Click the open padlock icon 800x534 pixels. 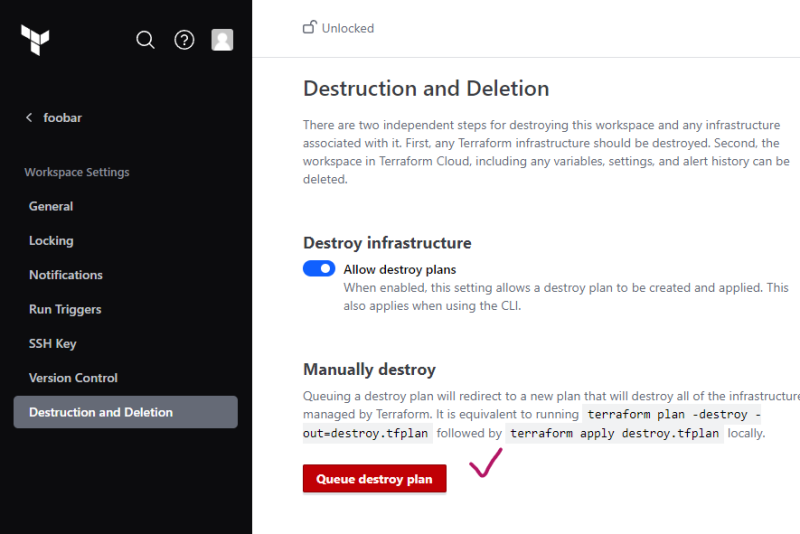coord(310,28)
